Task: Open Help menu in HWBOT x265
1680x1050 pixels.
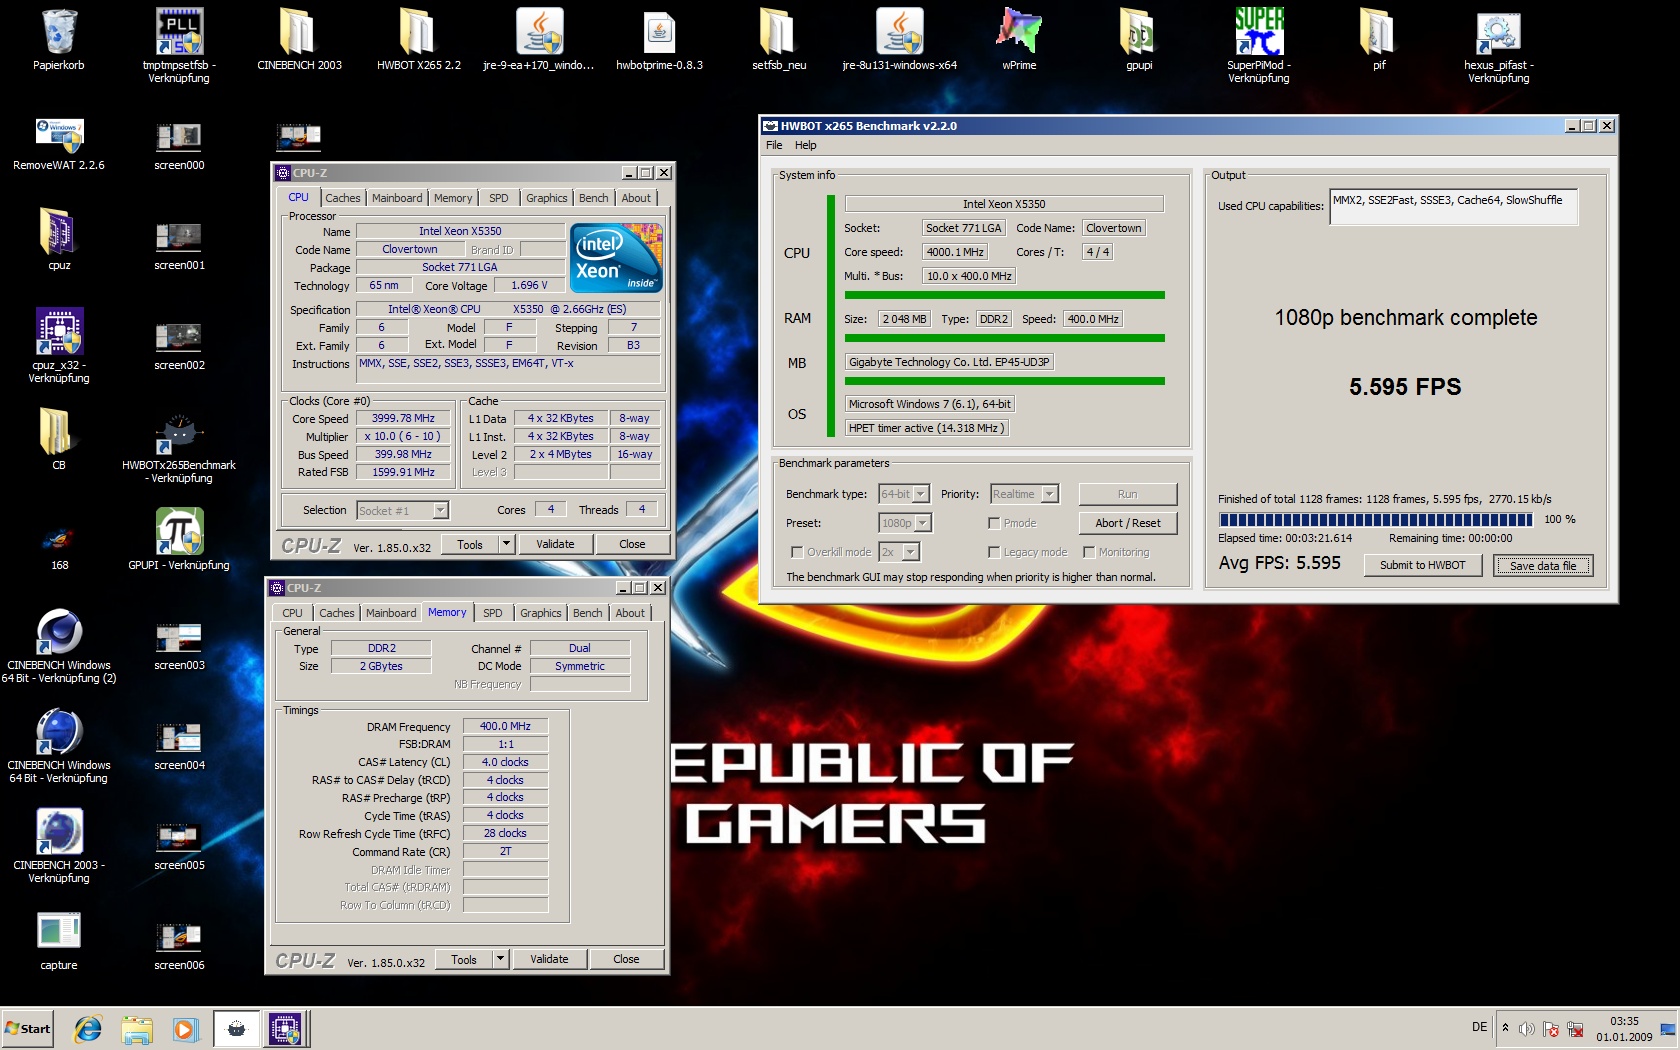Action: click(805, 145)
